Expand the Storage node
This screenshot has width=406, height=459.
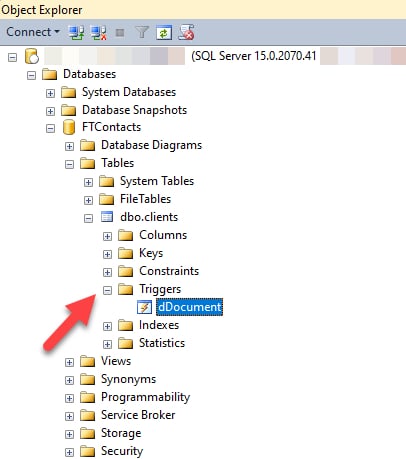[69, 434]
